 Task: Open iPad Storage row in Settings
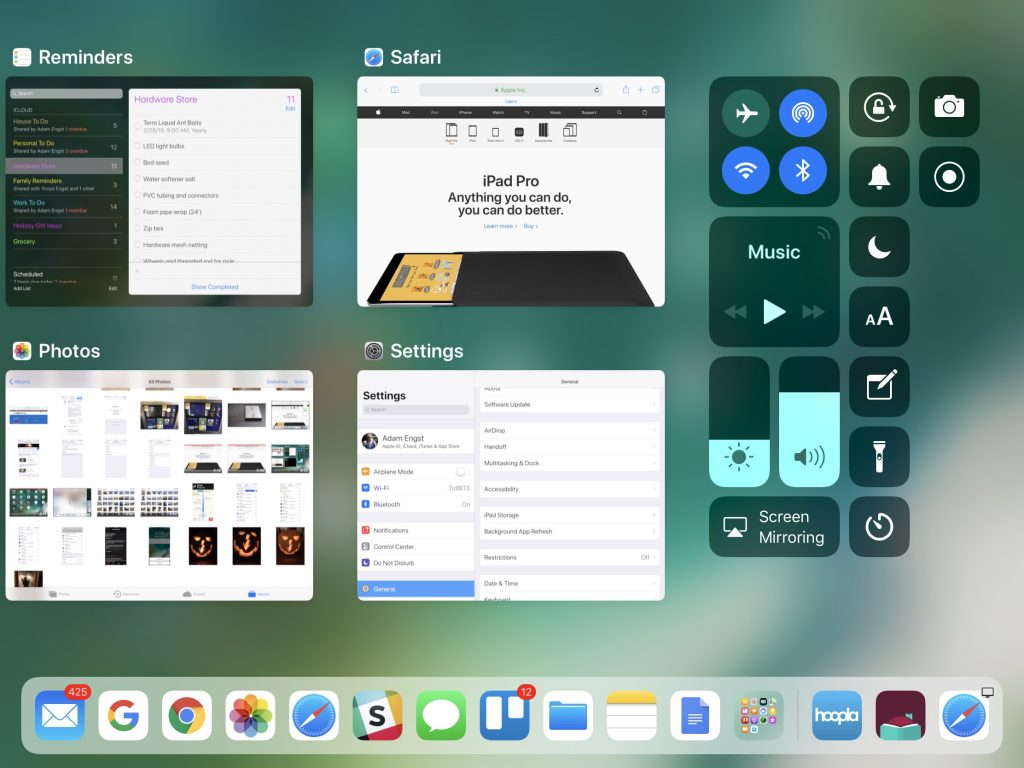point(569,515)
